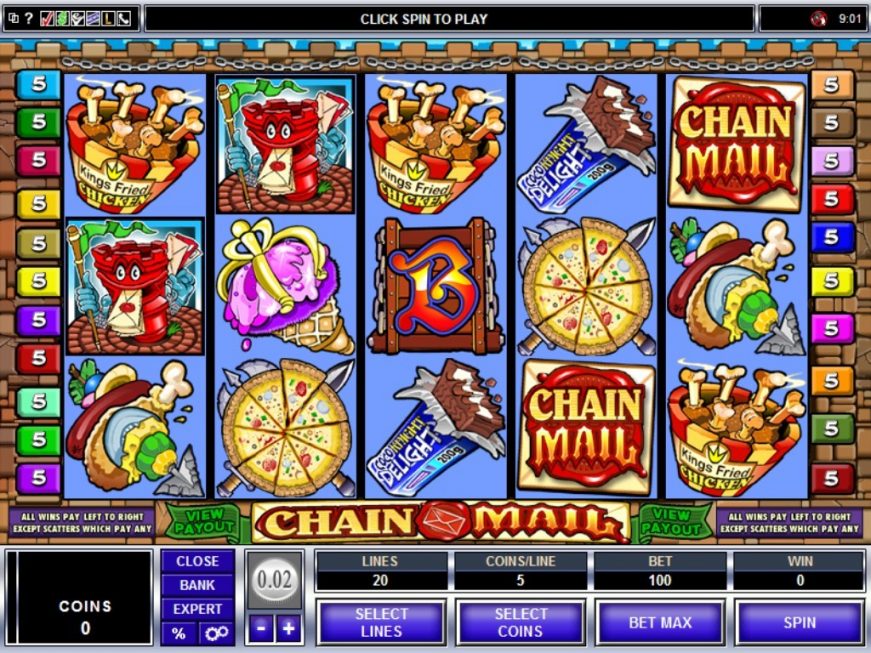Viewport: 871px width, 653px height.
Task: Click the overlapping windows icon
Action: click(x=14, y=19)
